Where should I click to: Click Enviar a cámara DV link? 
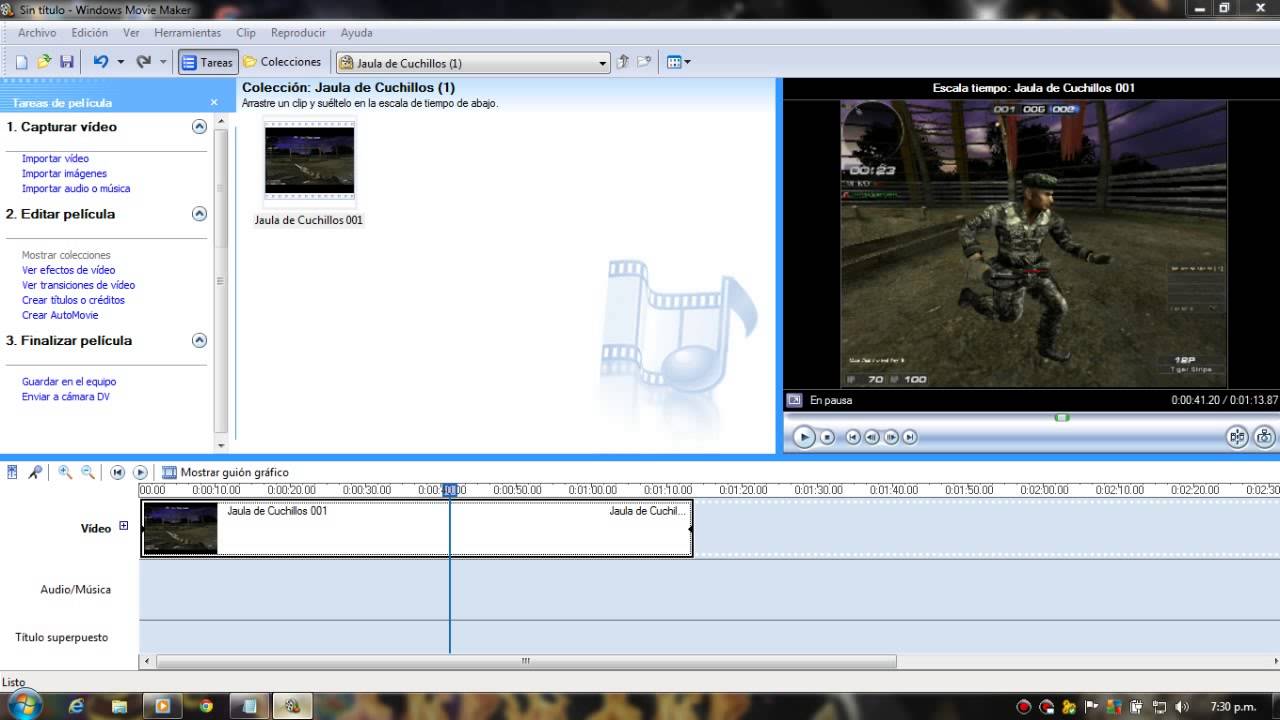pos(66,396)
